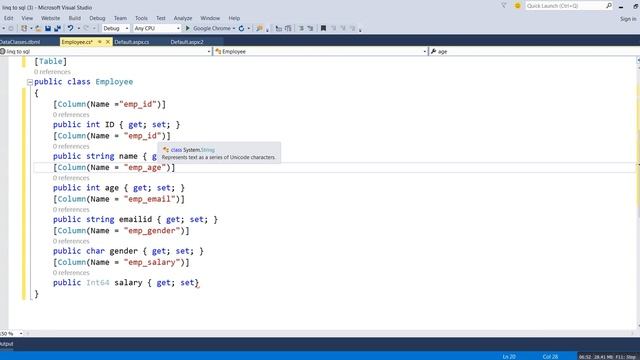Click 0 references above the age property

click(71, 178)
